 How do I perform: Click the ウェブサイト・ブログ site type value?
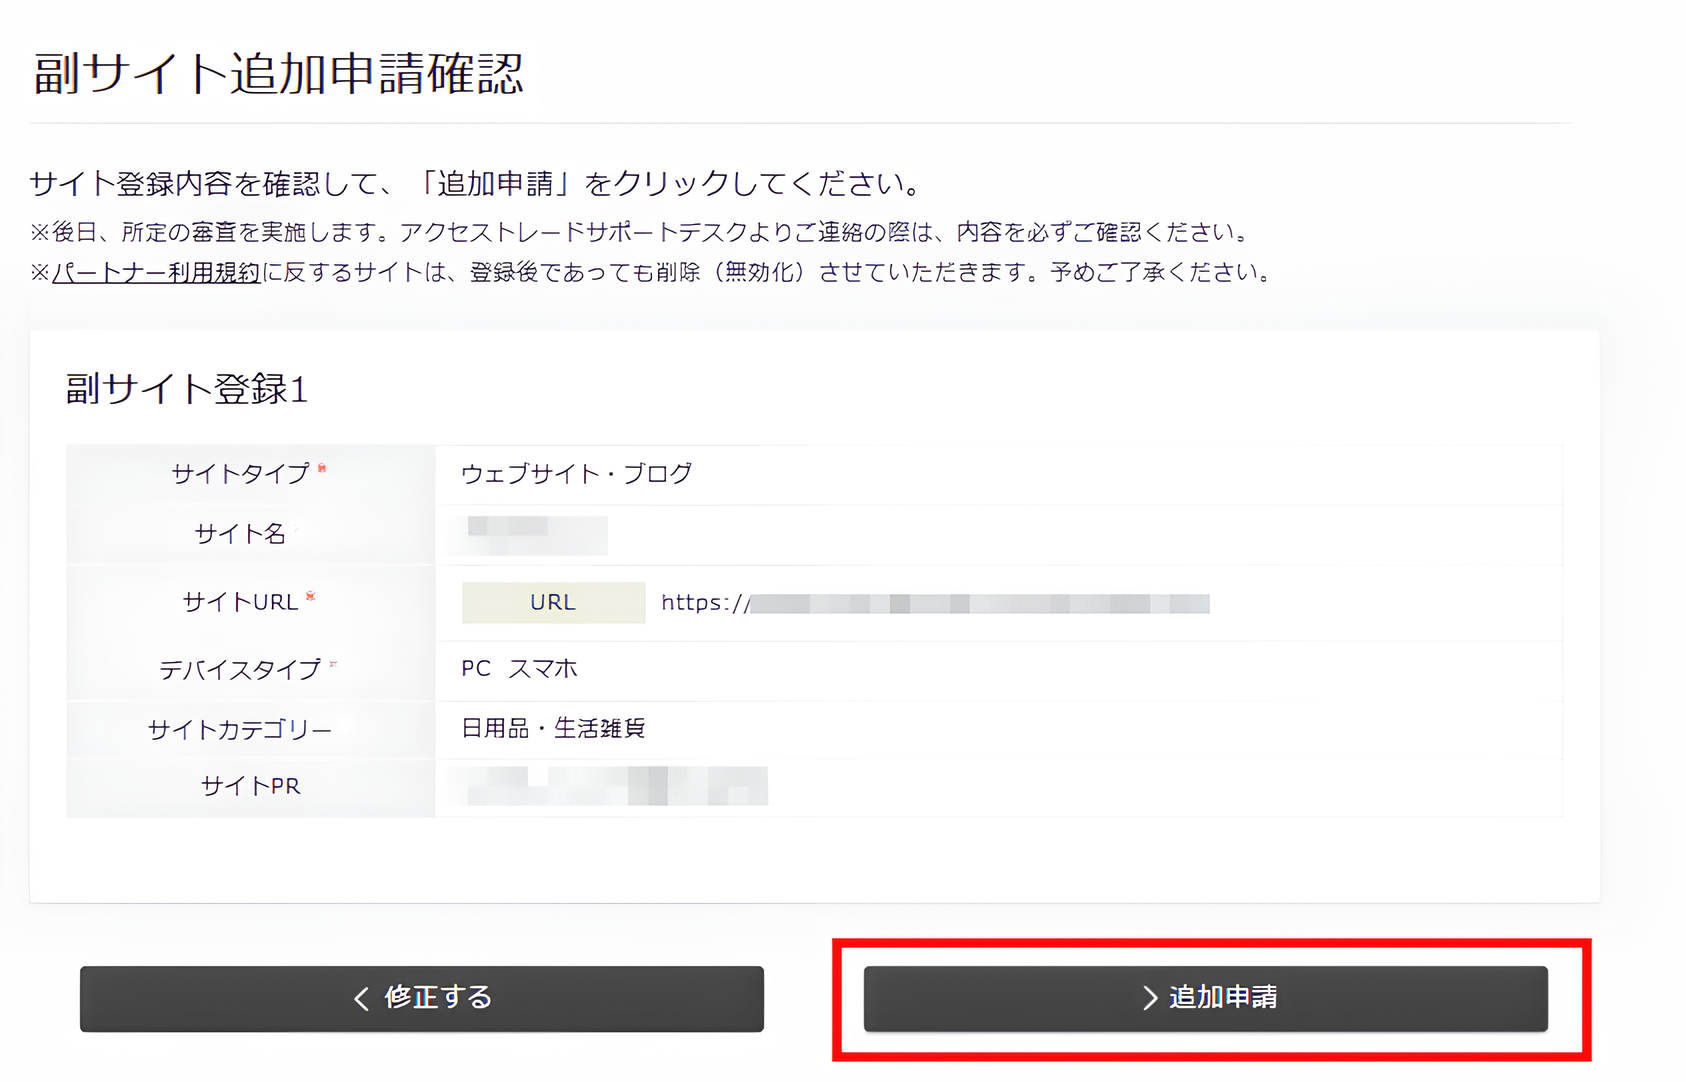(578, 474)
